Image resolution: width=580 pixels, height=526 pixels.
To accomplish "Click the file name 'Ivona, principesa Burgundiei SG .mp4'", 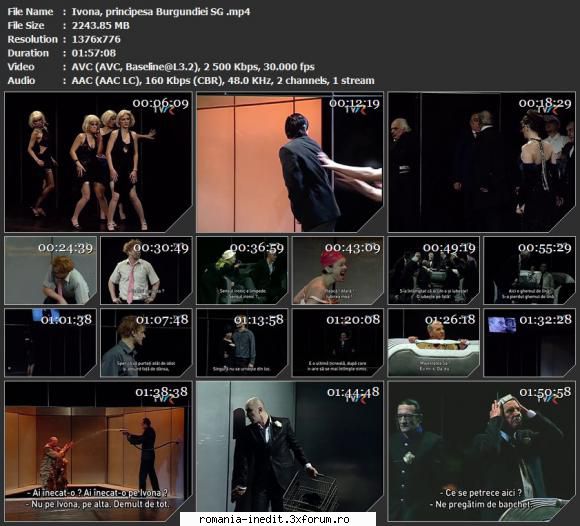I will (161, 12).
